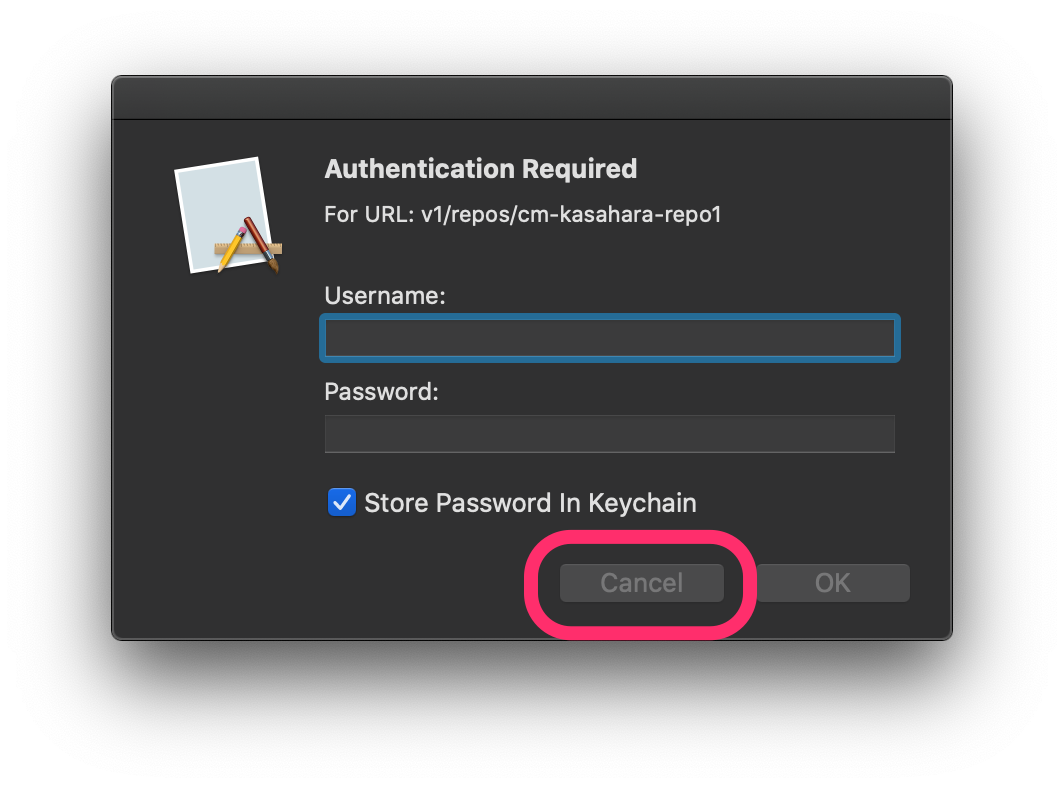Screen dimensions: 1064x788
Task: Select the Username: label text
Action: point(385,295)
